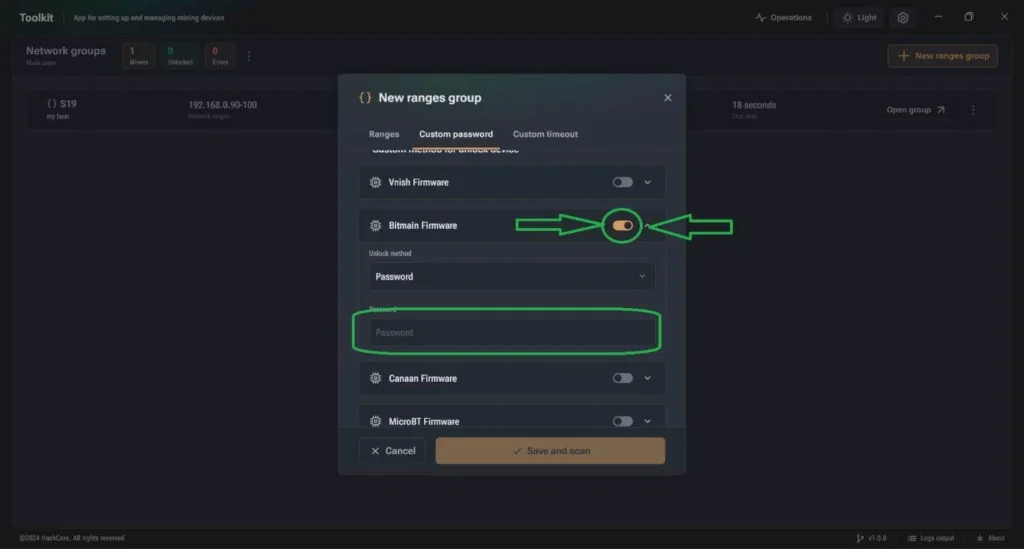1024x549 pixels.
Task: Click the Logs output icon
Action: click(x=912, y=538)
